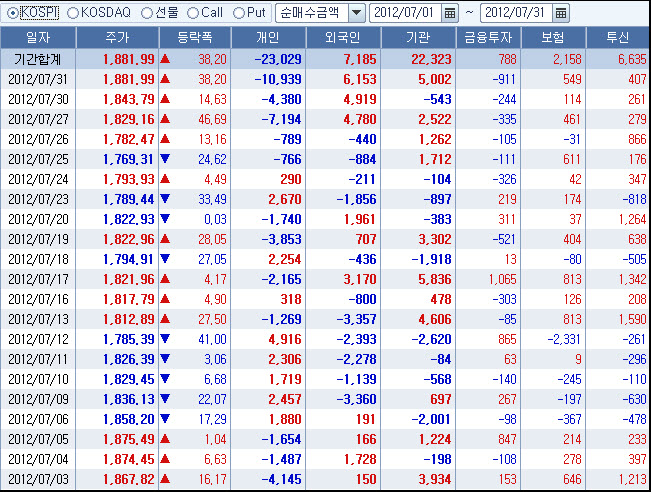The width and height of the screenshot is (651, 492).
Task: Click the end date field 2012/07/31
Action: pos(517,13)
